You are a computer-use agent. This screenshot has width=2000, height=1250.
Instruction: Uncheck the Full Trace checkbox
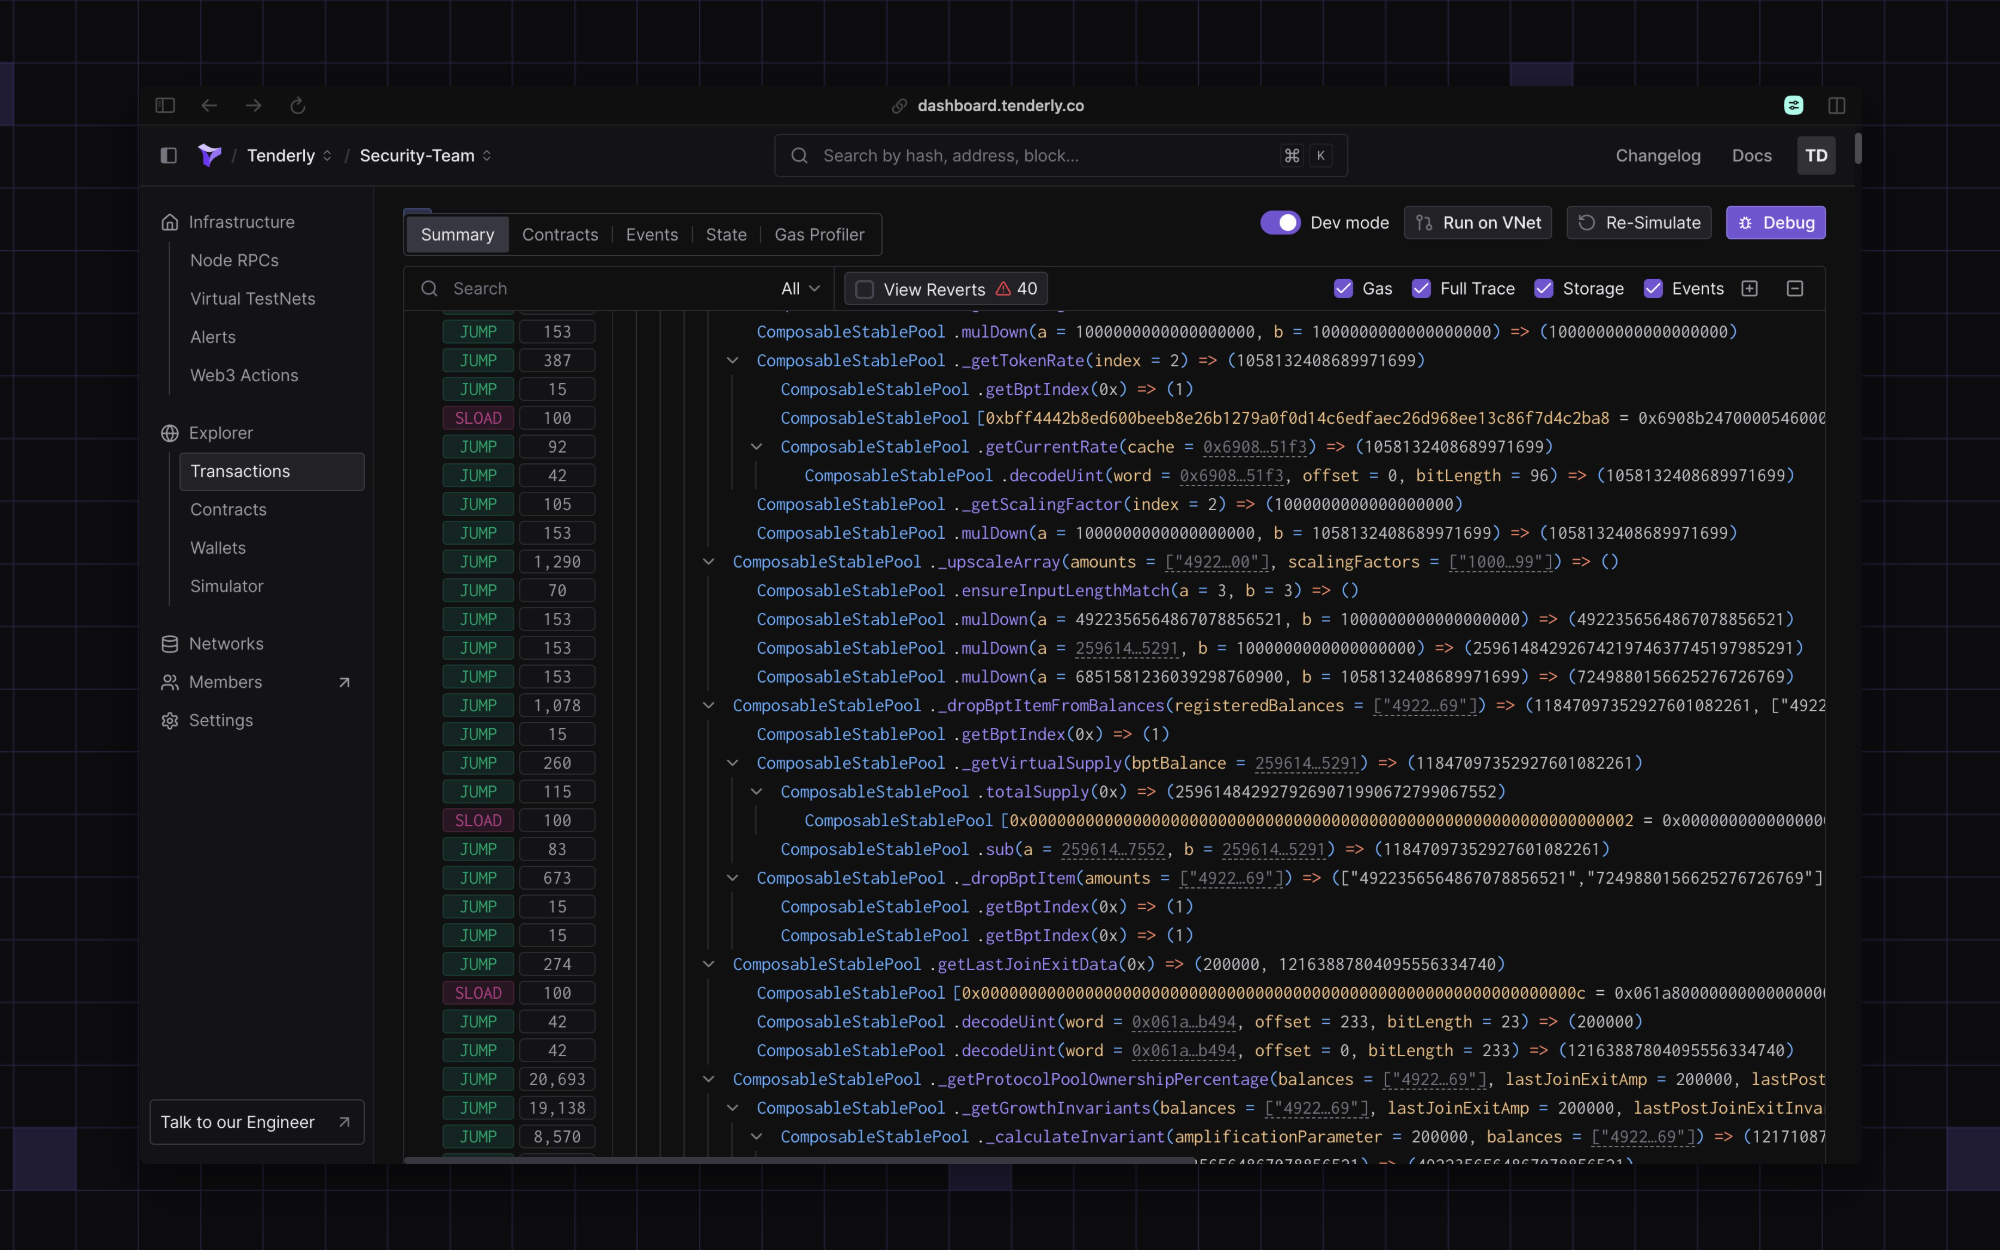pos(1422,288)
